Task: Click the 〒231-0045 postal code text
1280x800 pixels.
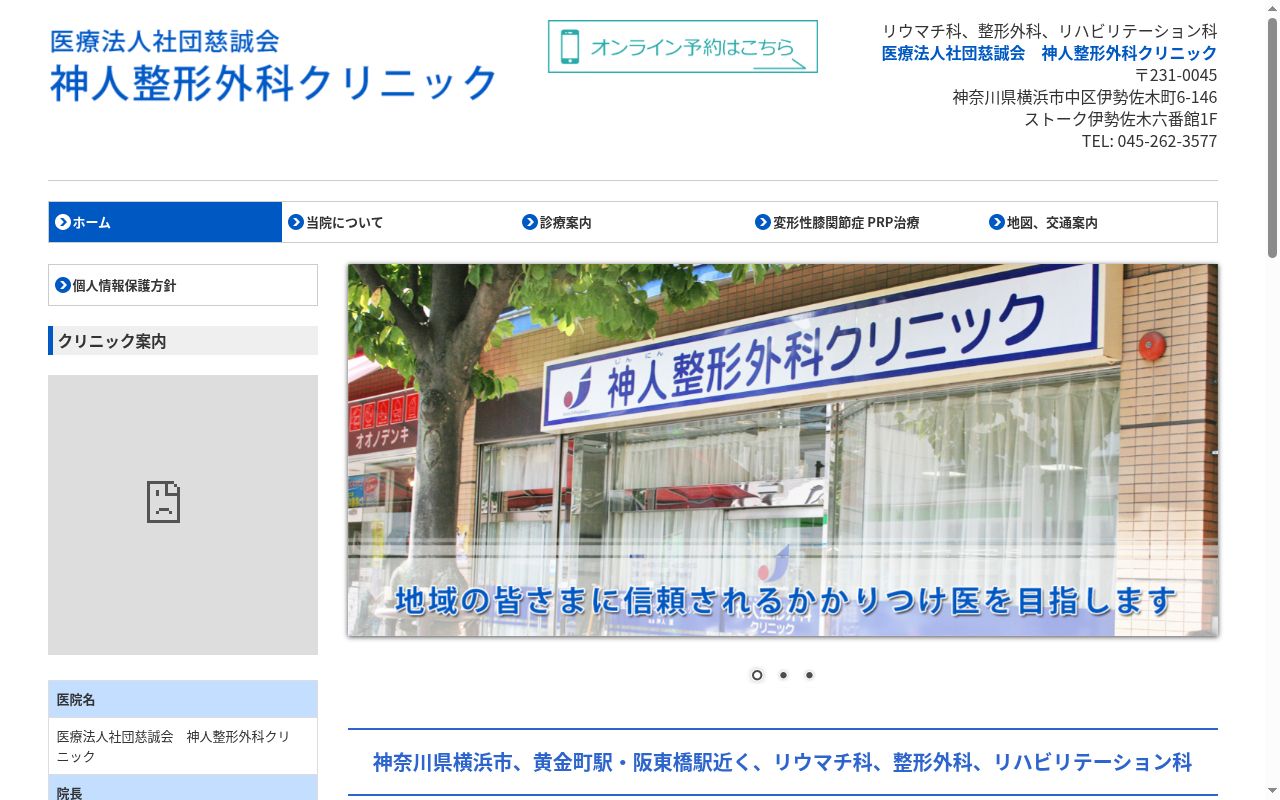Action: [1176, 75]
